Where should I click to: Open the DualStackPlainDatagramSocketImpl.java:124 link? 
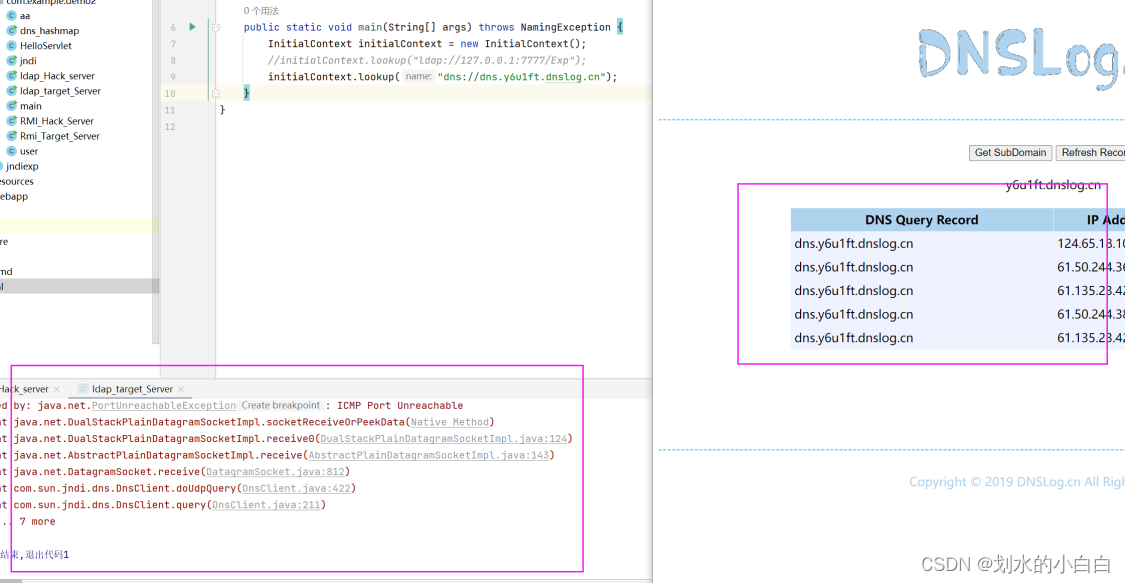click(x=443, y=439)
